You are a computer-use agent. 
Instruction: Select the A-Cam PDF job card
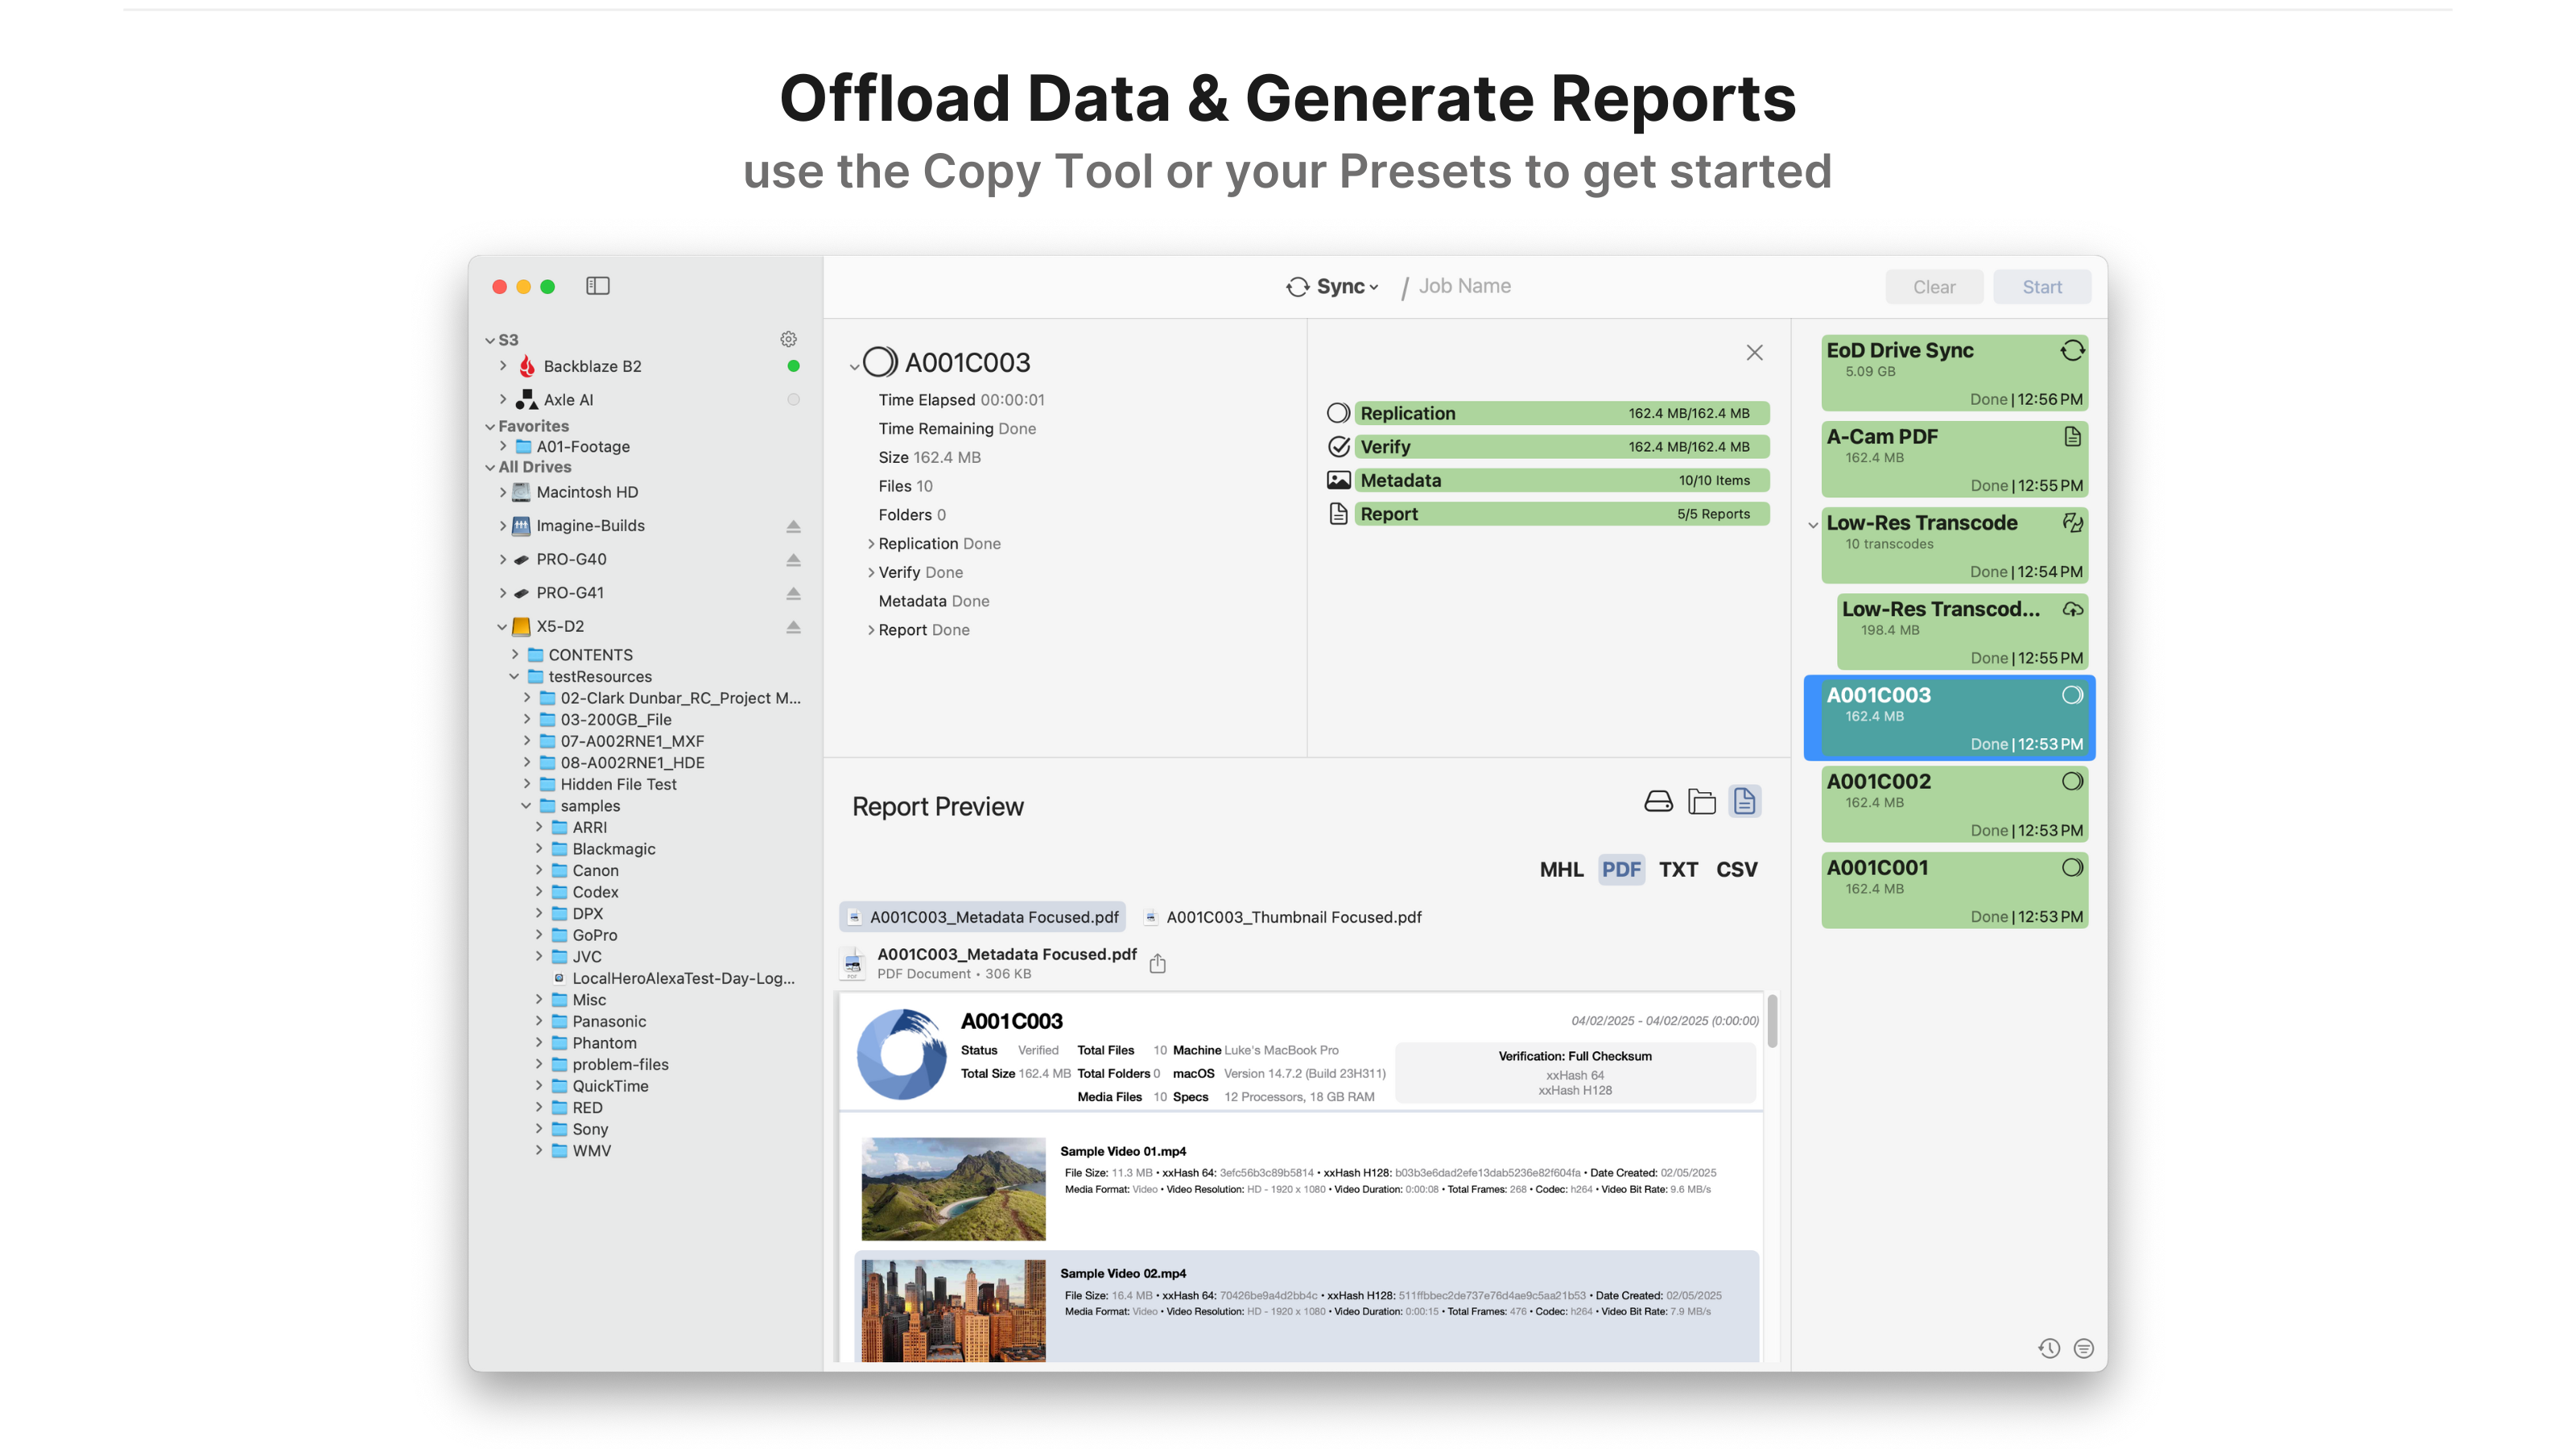[1954, 460]
